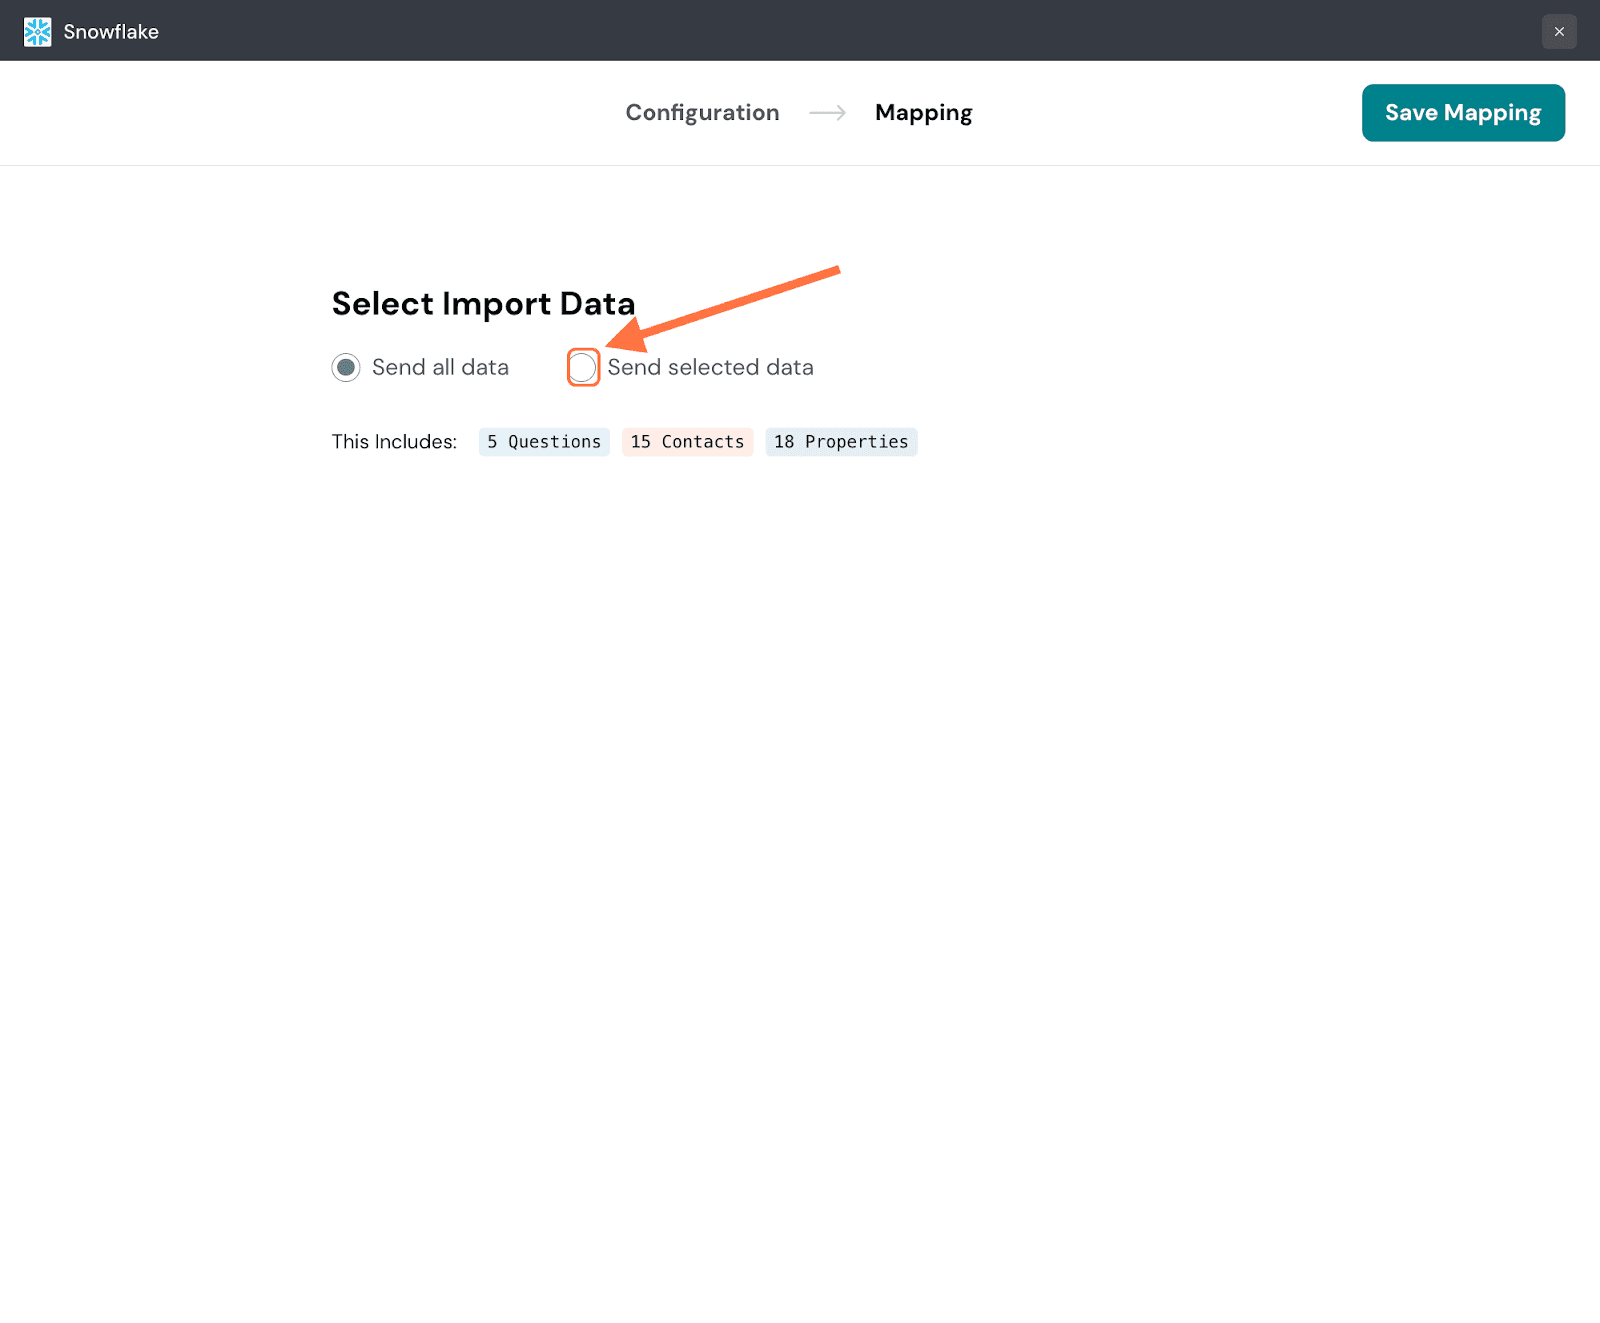Click the "Send all data" label text
Screen dimensions: 1600x1323
[440, 368]
